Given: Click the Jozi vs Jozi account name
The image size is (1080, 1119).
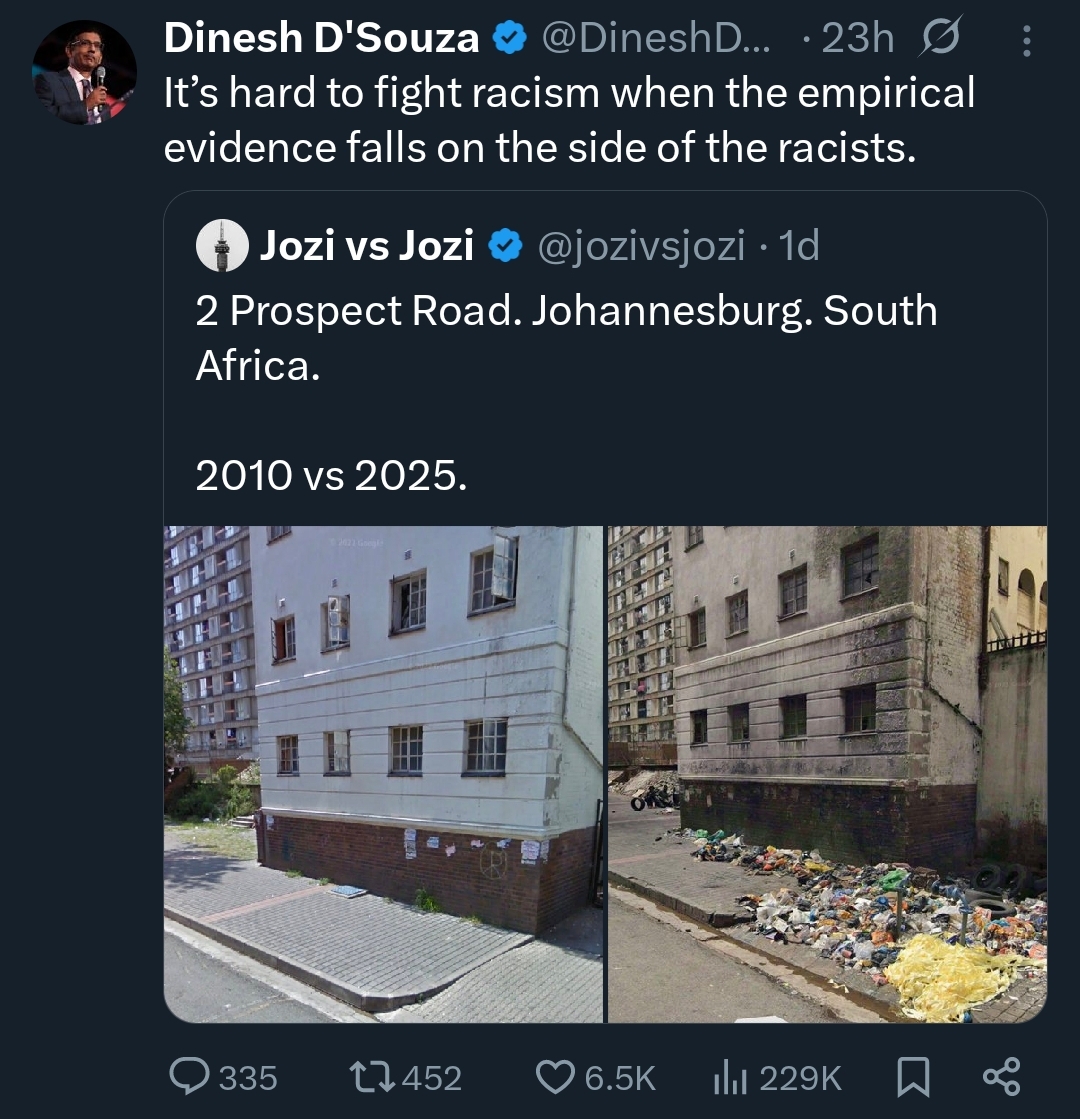Looking at the screenshot, I should (x=366, y=245).
